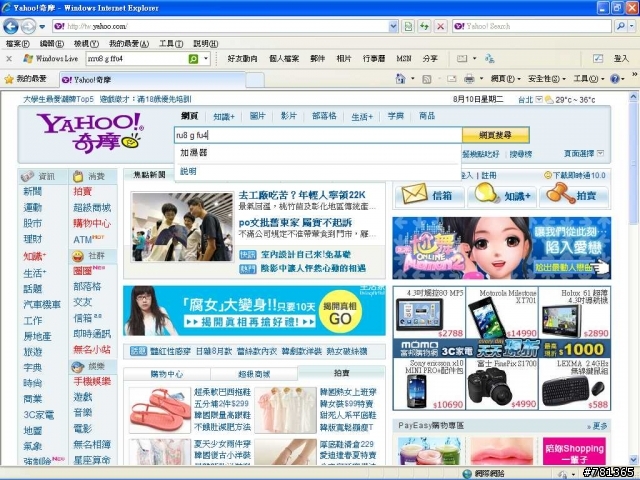This screenshot has width=640, height=480.
Task: Expand the address bar URL dropdown
Action: [x=393, y=27]
